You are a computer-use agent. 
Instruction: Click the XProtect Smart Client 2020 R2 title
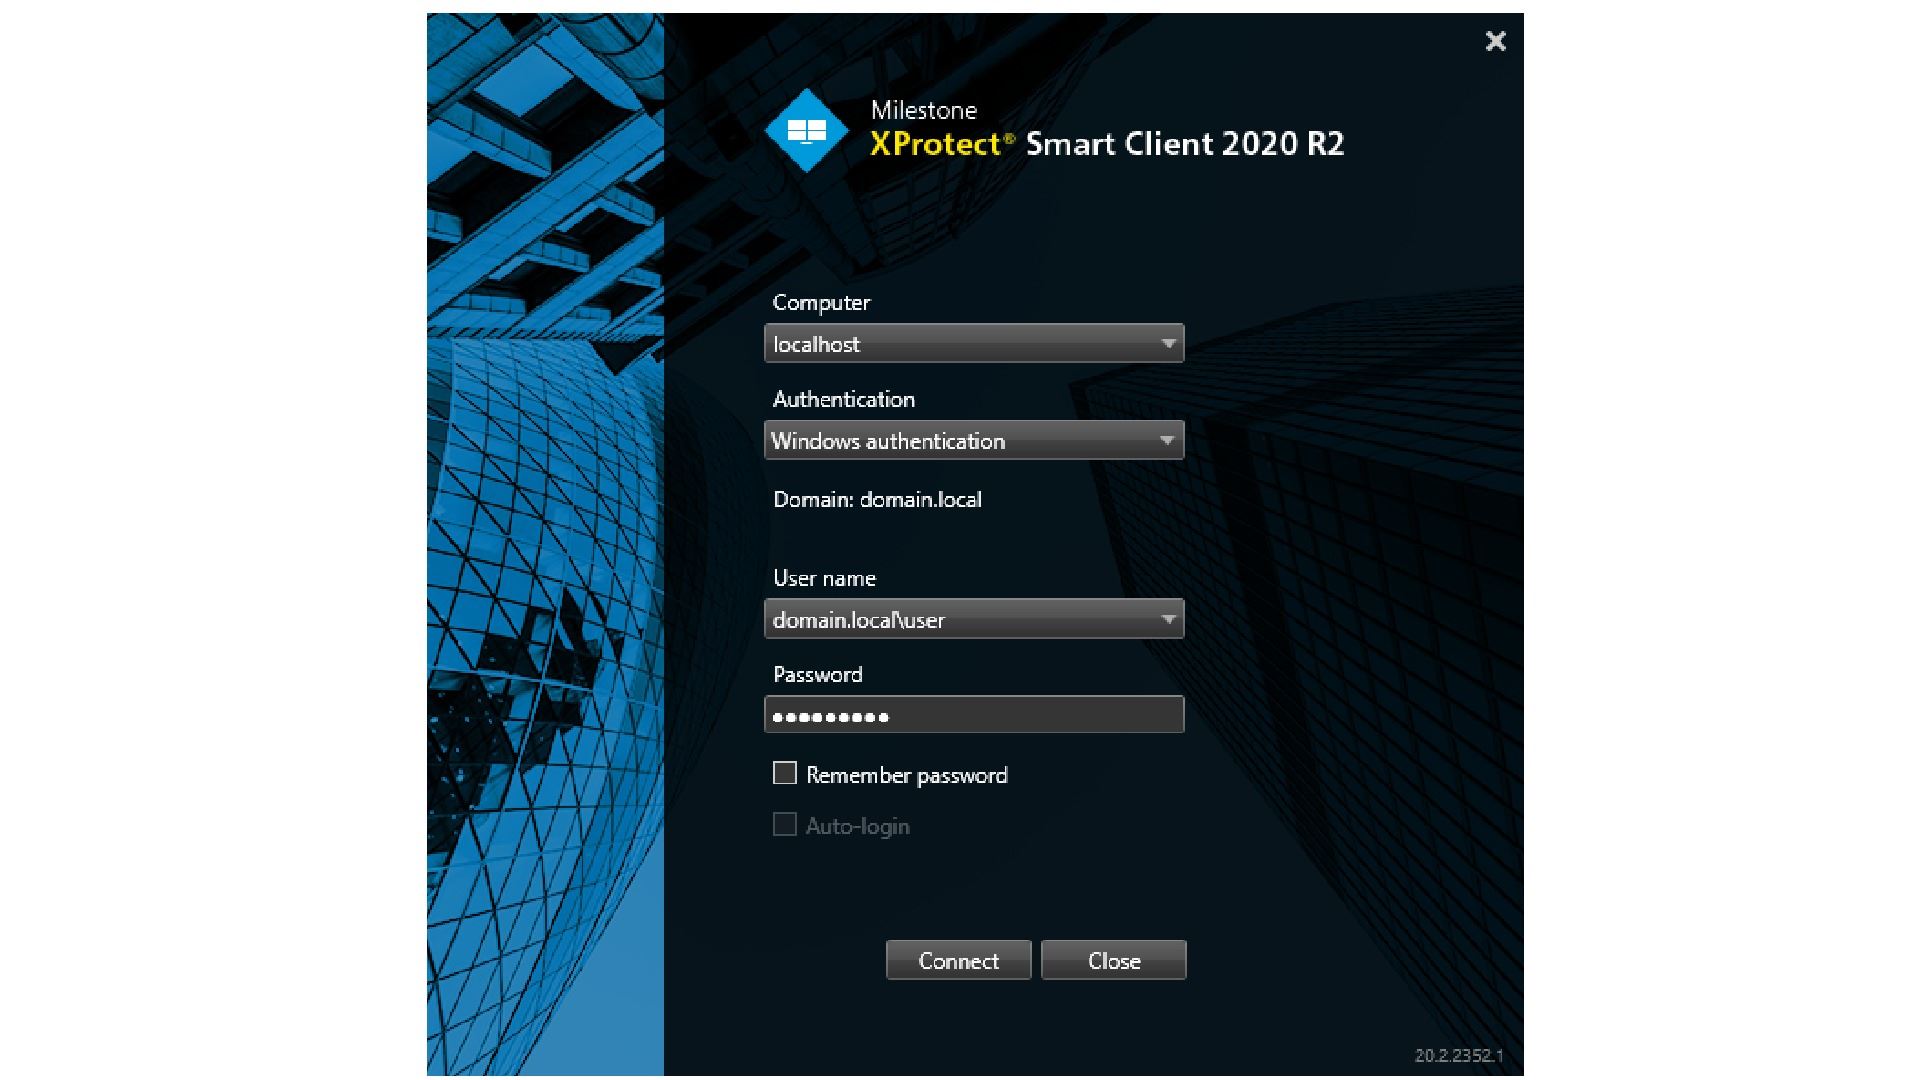(1106, 144)
